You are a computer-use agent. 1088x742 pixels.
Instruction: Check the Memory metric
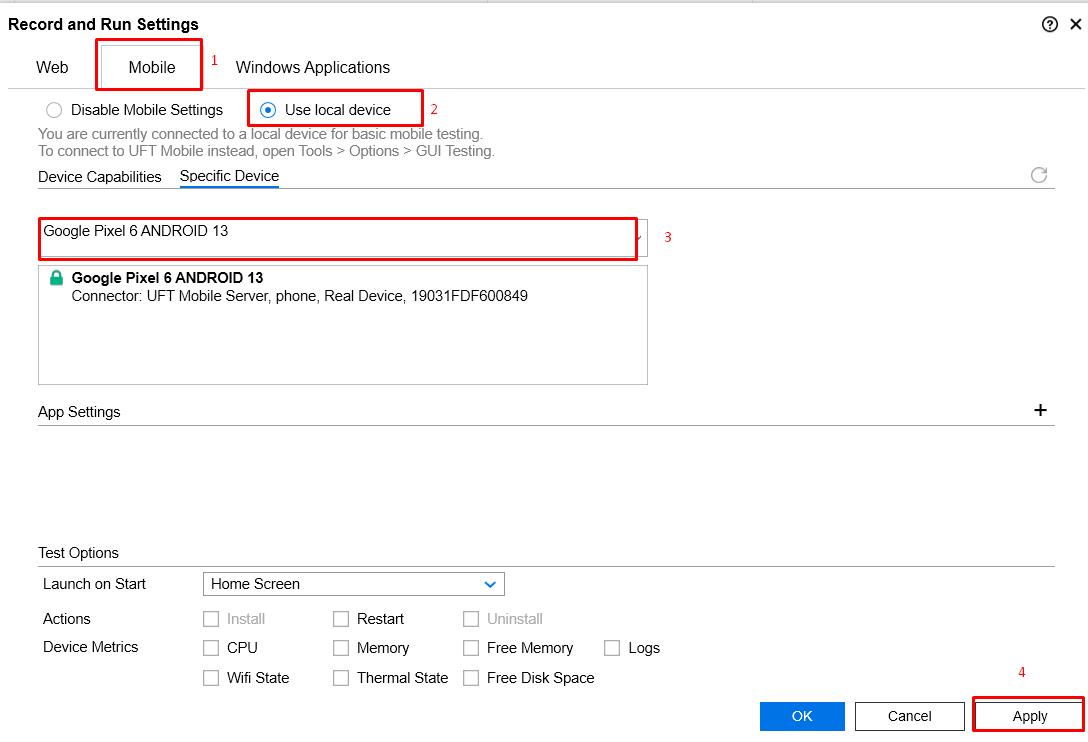(341, 648)
